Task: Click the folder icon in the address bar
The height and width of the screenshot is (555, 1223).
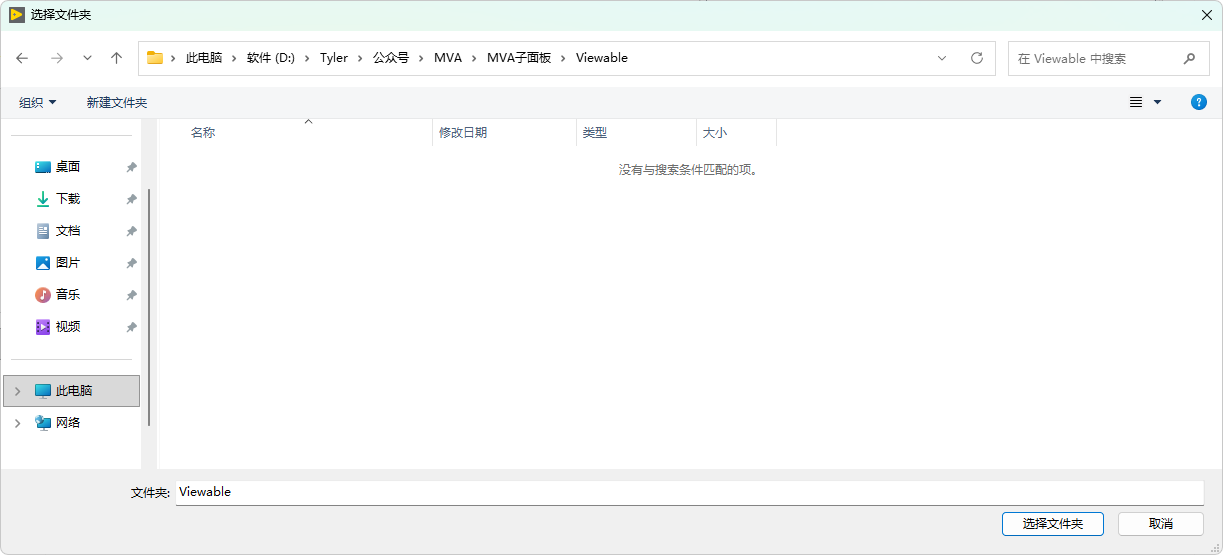Action: point(155,58)
